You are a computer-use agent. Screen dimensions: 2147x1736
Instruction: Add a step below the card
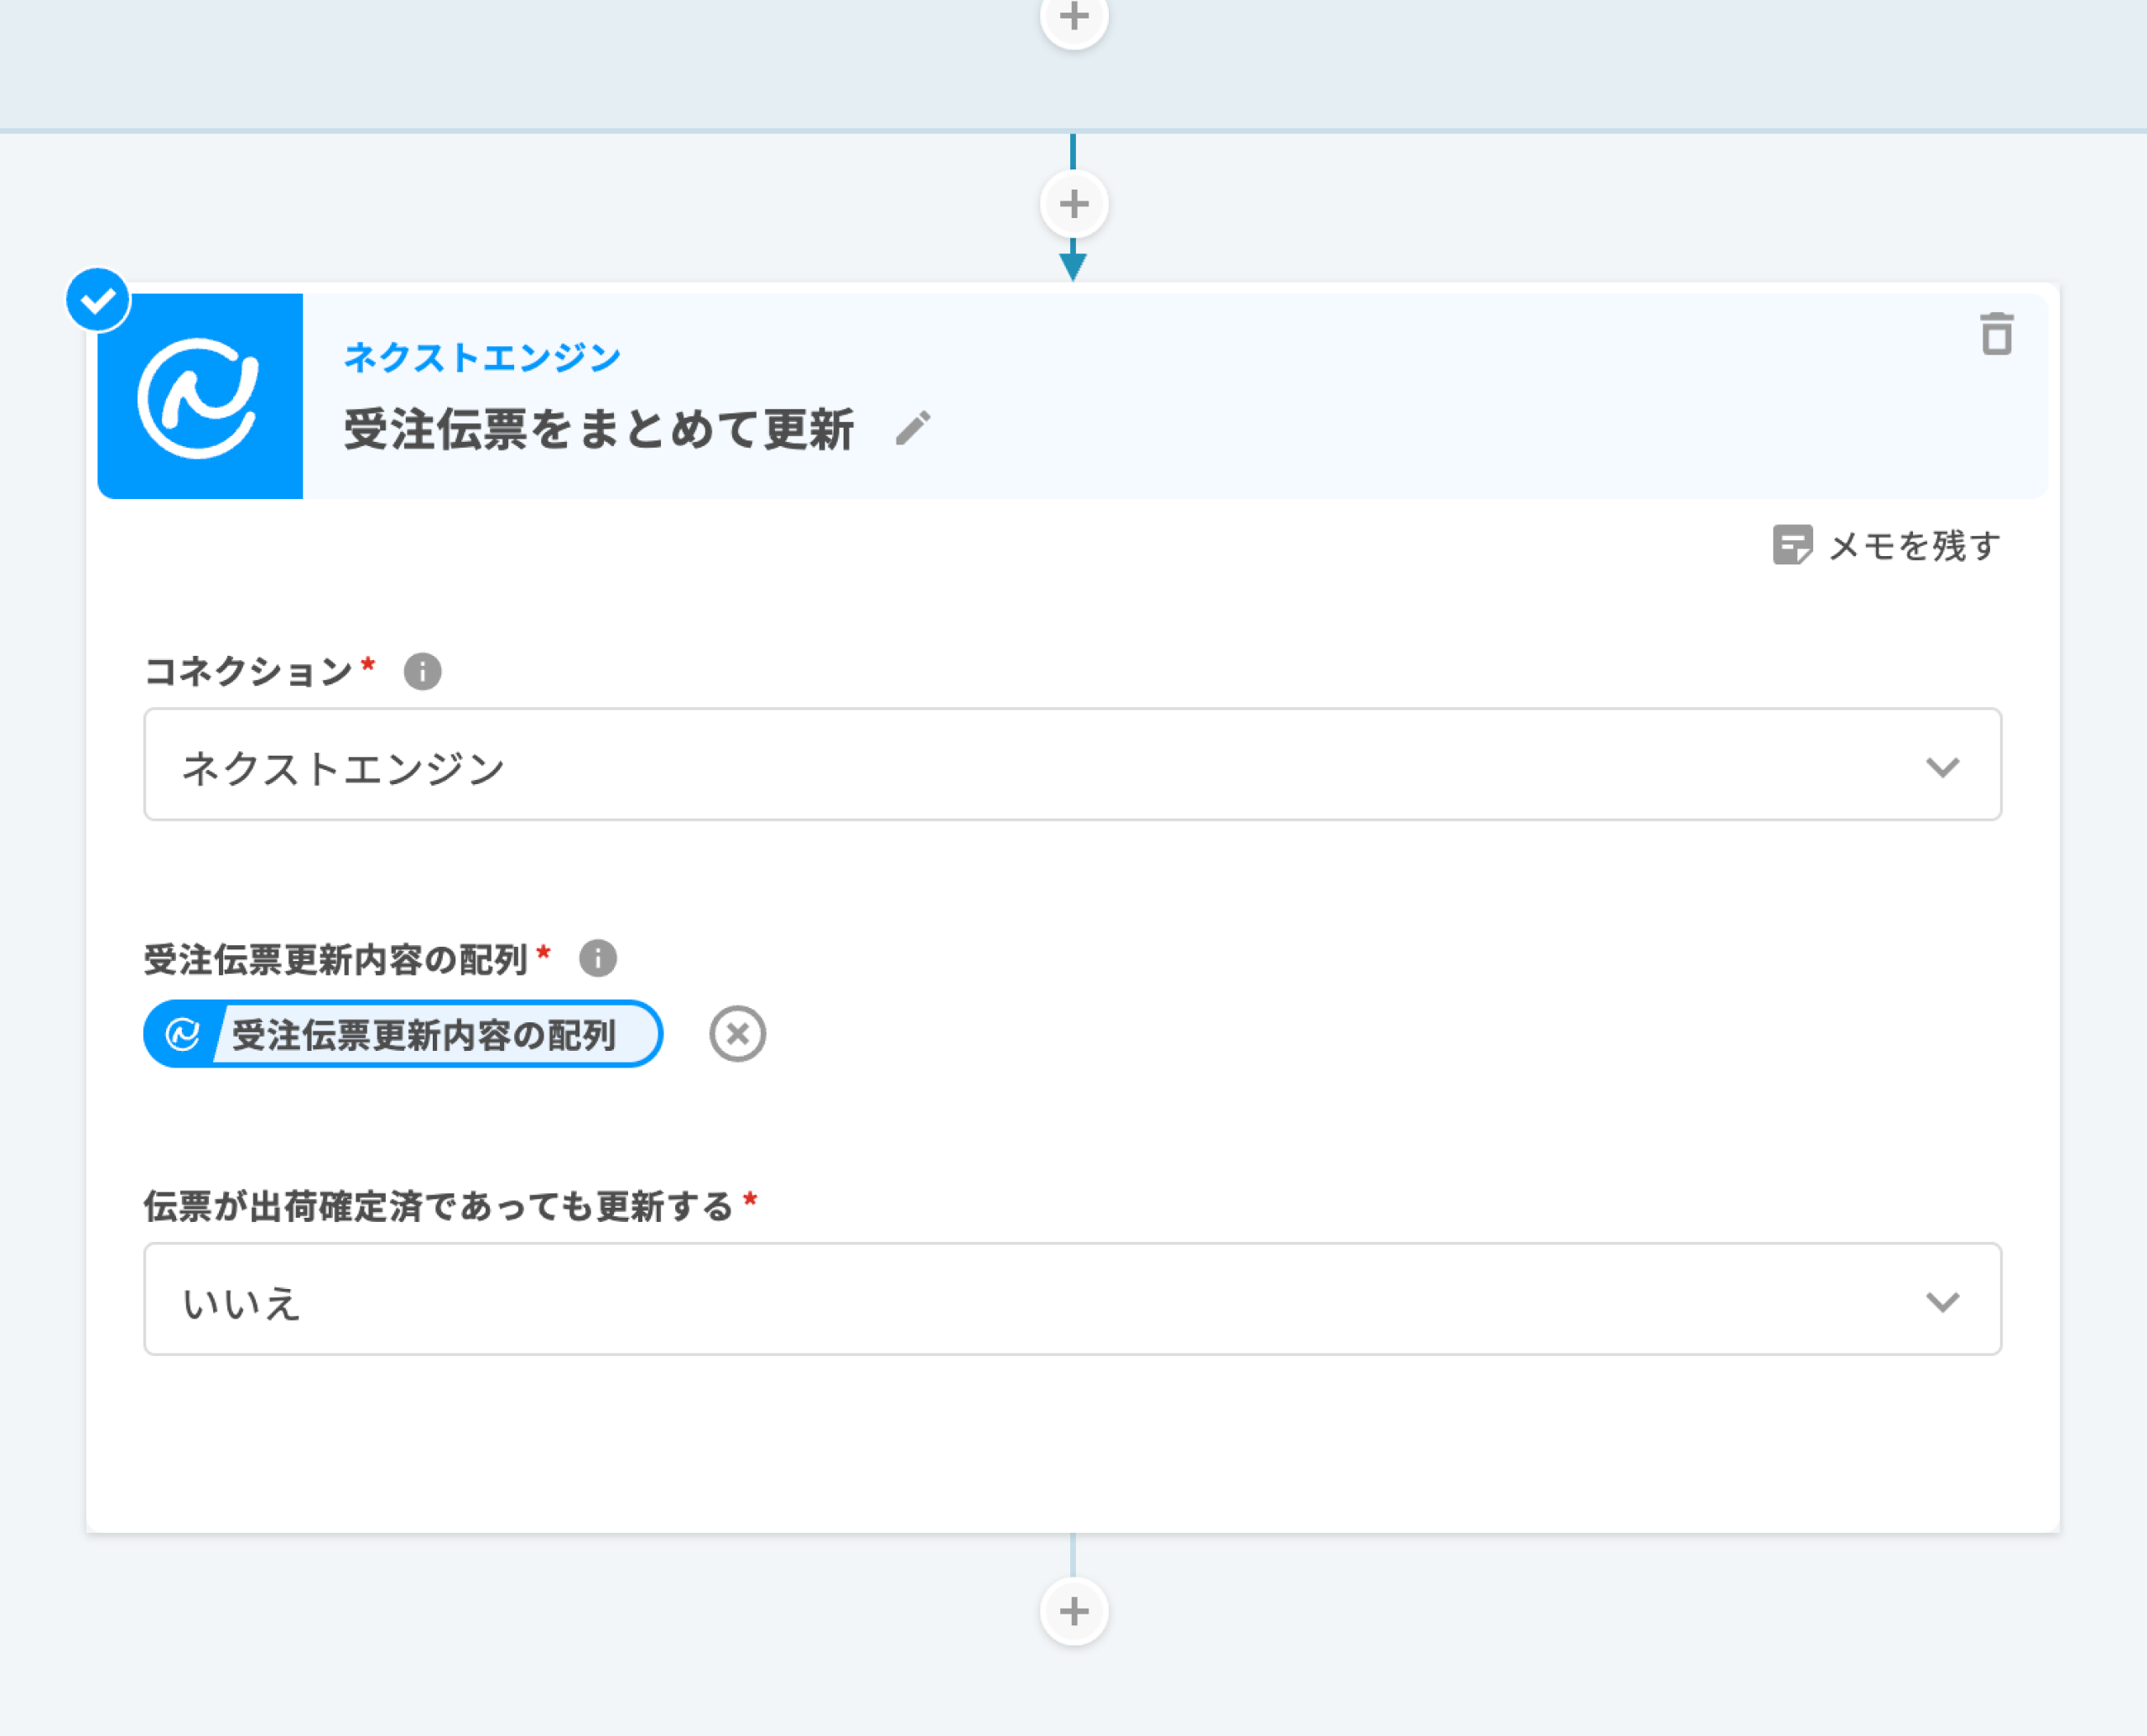coord(1074,1610)
